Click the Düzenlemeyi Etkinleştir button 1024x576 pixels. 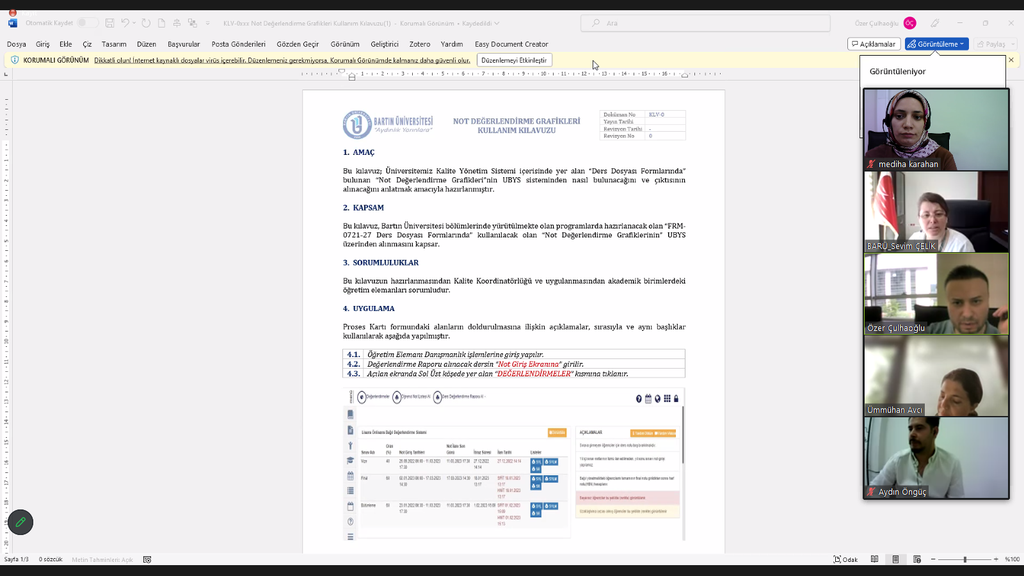514,60
